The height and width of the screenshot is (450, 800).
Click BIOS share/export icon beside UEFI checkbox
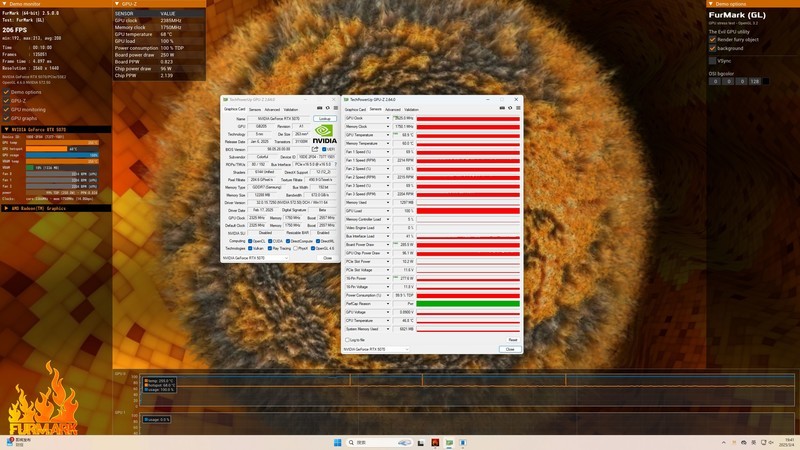(x=315, y=149)
